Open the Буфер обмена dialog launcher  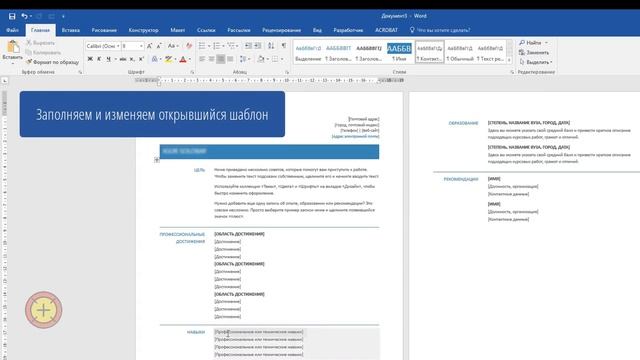80,72
